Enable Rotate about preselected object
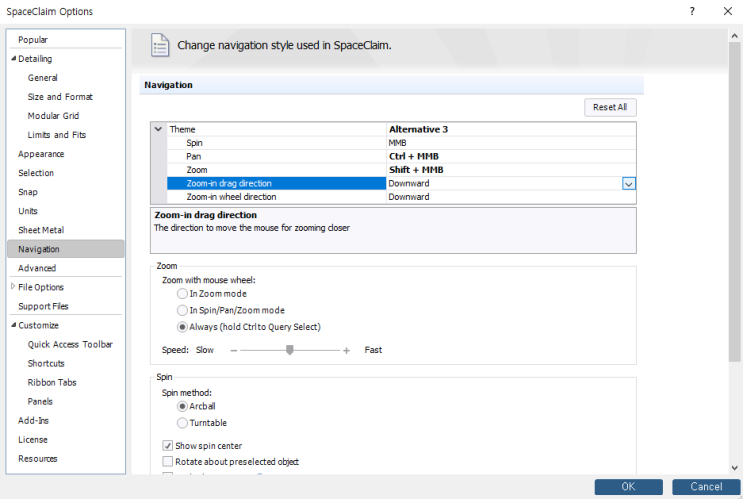The image size is (743, 499). (167, 462)
